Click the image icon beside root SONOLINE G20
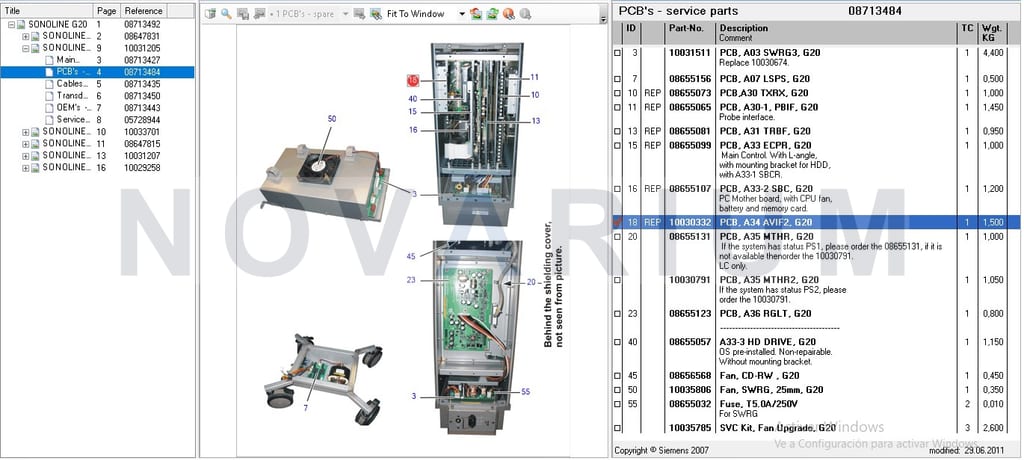 point(22,24)
